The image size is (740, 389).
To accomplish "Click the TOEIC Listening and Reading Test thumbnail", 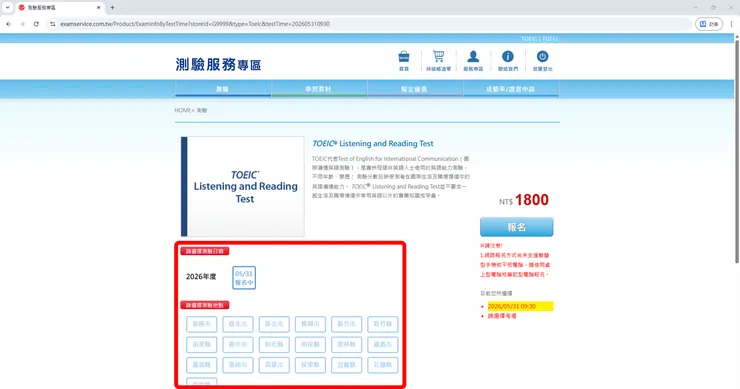I will [243, 186].
